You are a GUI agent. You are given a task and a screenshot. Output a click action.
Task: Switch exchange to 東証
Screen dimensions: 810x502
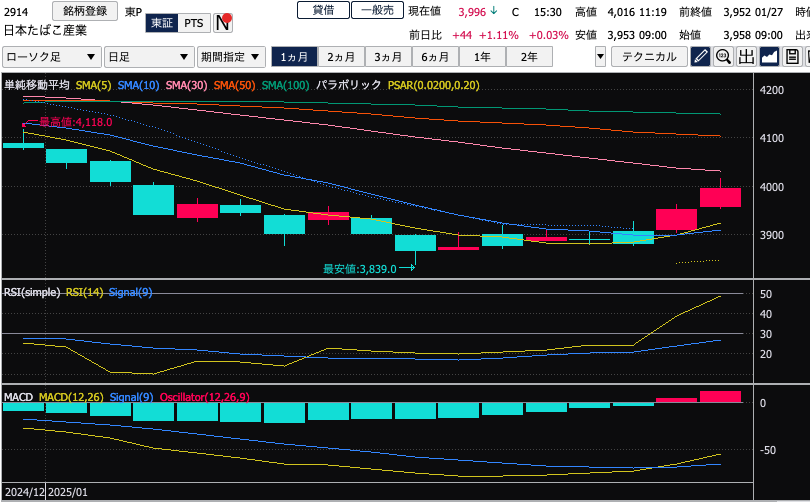click(159, 22)
